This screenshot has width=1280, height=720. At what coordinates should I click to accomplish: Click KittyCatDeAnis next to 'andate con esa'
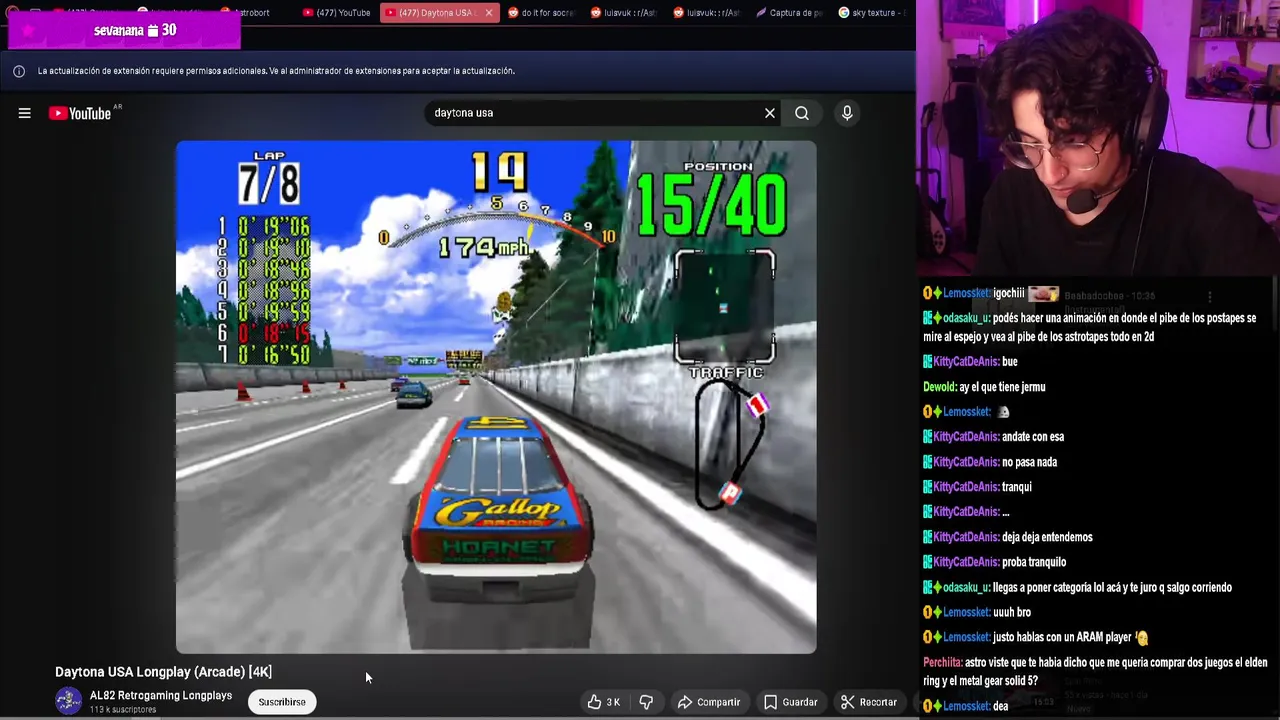(x=966, y=437)
